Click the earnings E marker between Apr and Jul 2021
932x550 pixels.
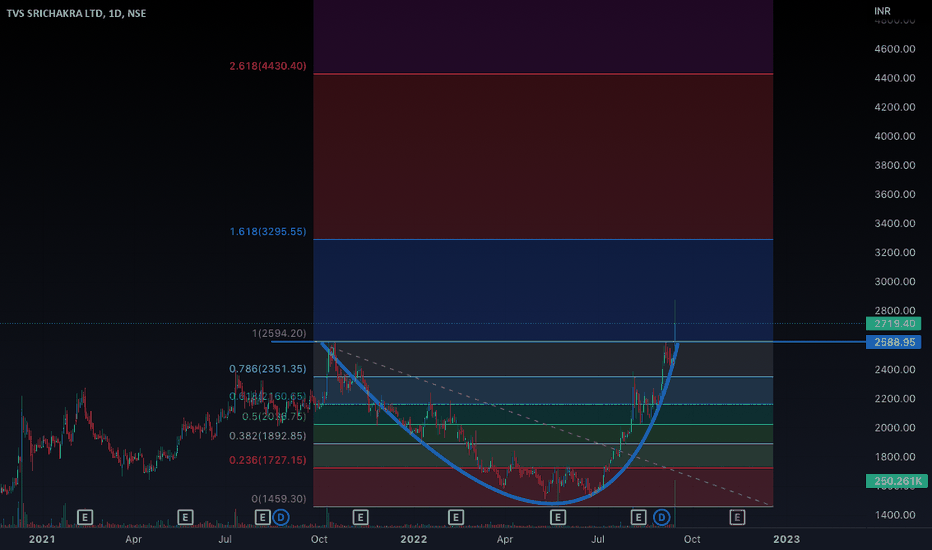pos(185,517)
